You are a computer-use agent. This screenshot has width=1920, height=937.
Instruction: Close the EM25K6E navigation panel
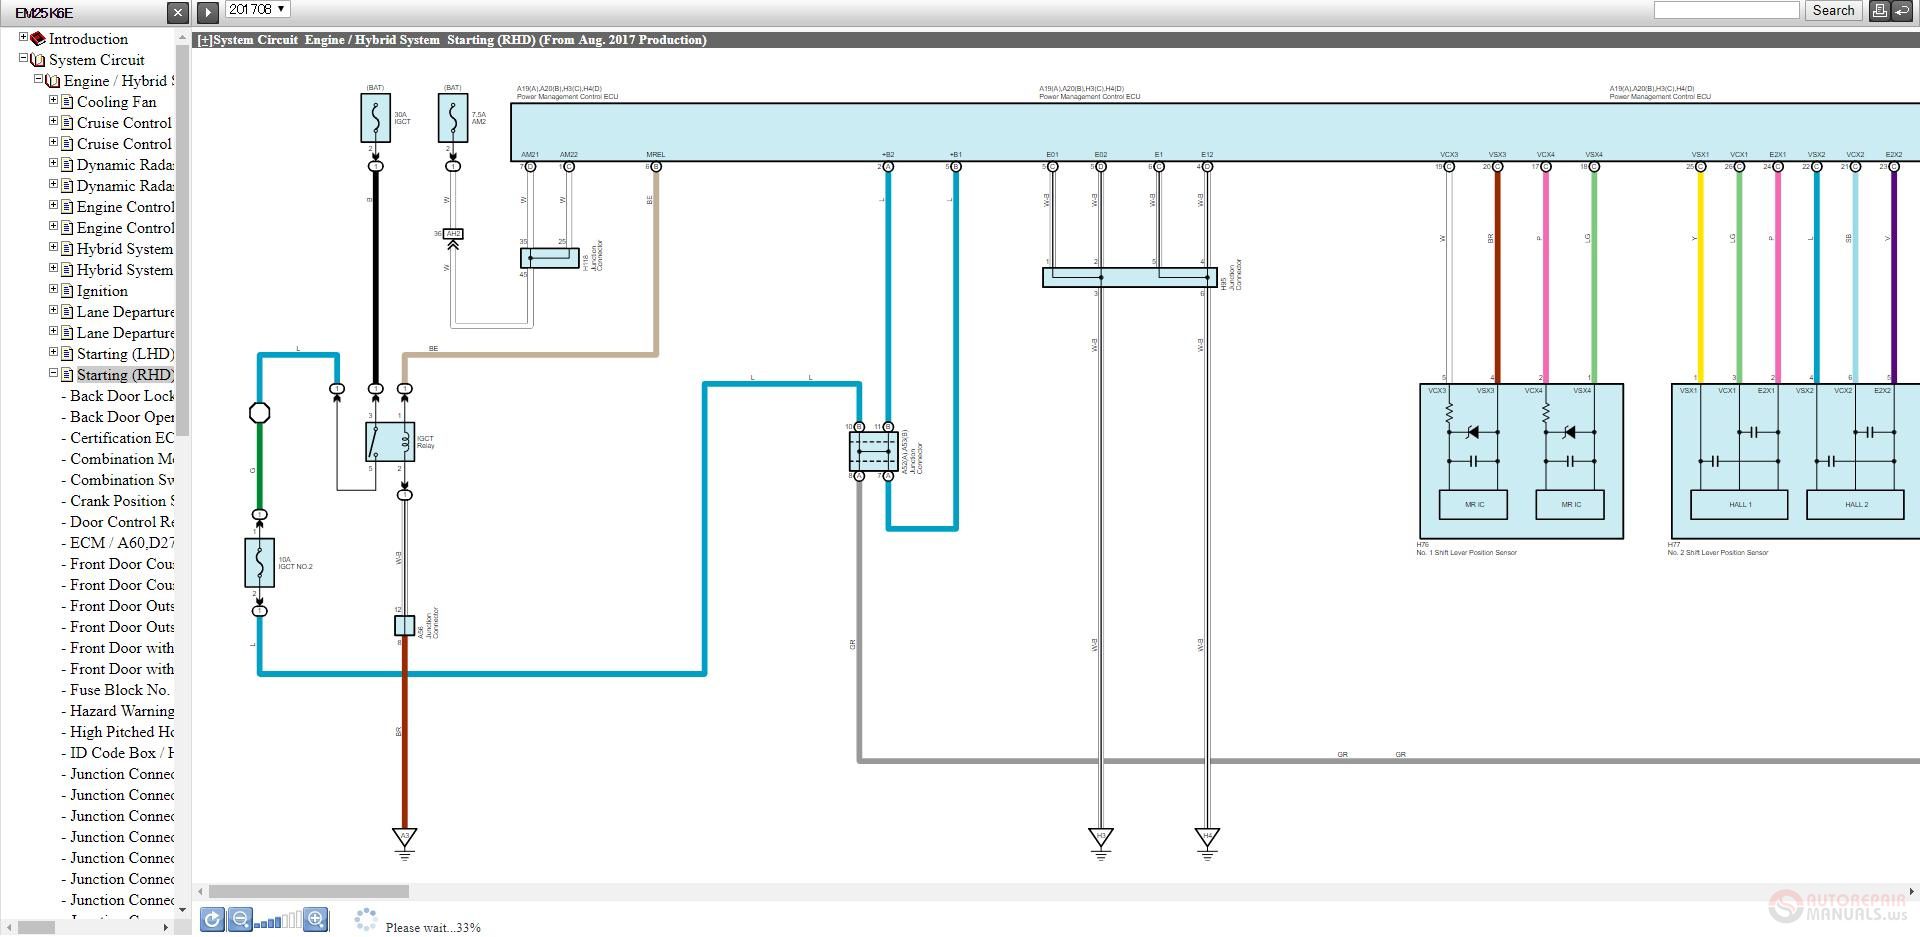177,13
